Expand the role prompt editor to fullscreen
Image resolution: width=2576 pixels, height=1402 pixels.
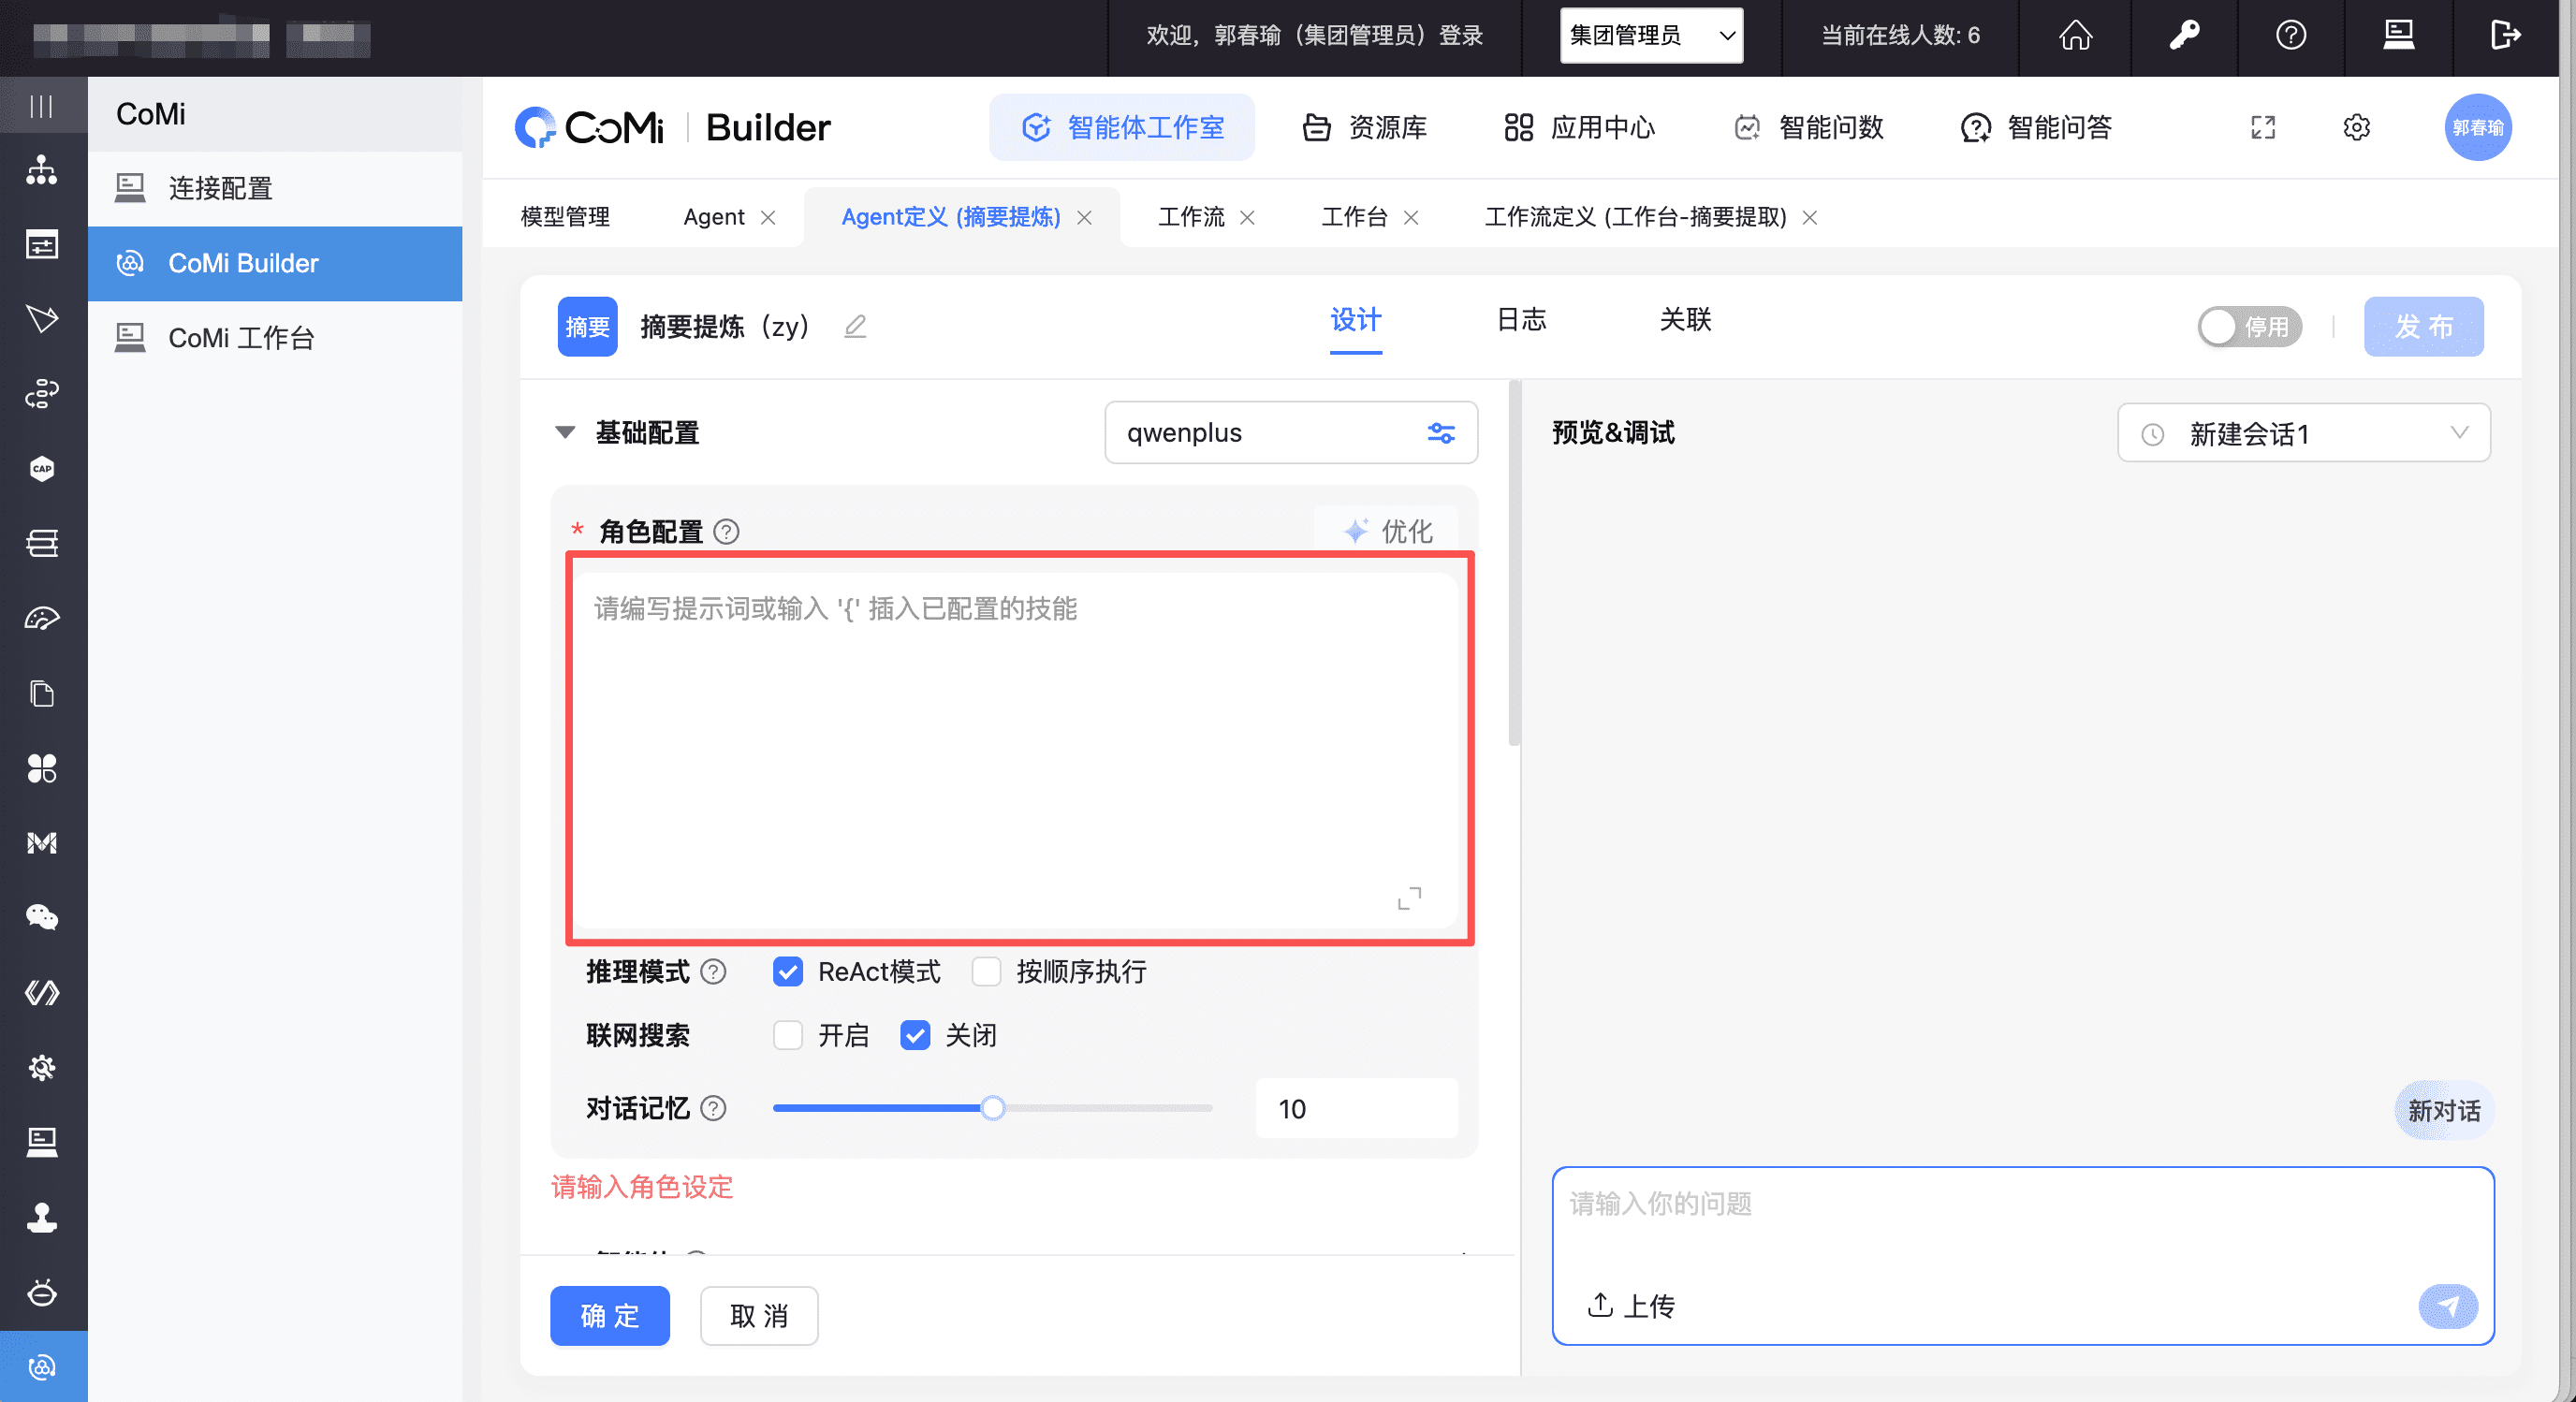coord(1409,898)
